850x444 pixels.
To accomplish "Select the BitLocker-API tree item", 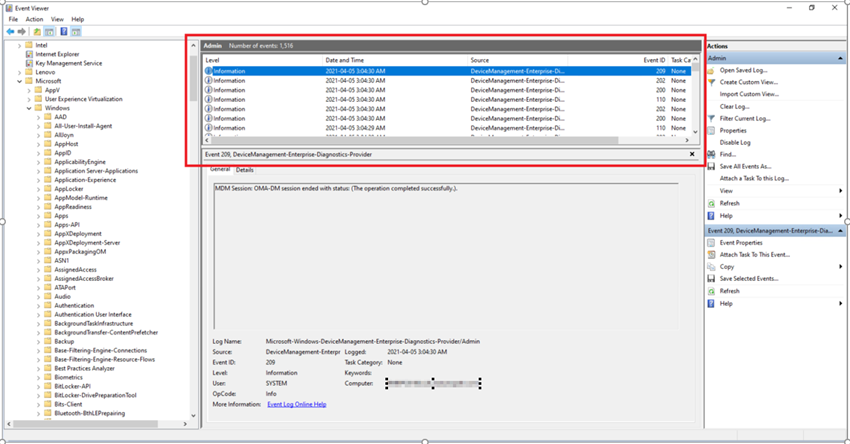I will [x=72, y=387].
